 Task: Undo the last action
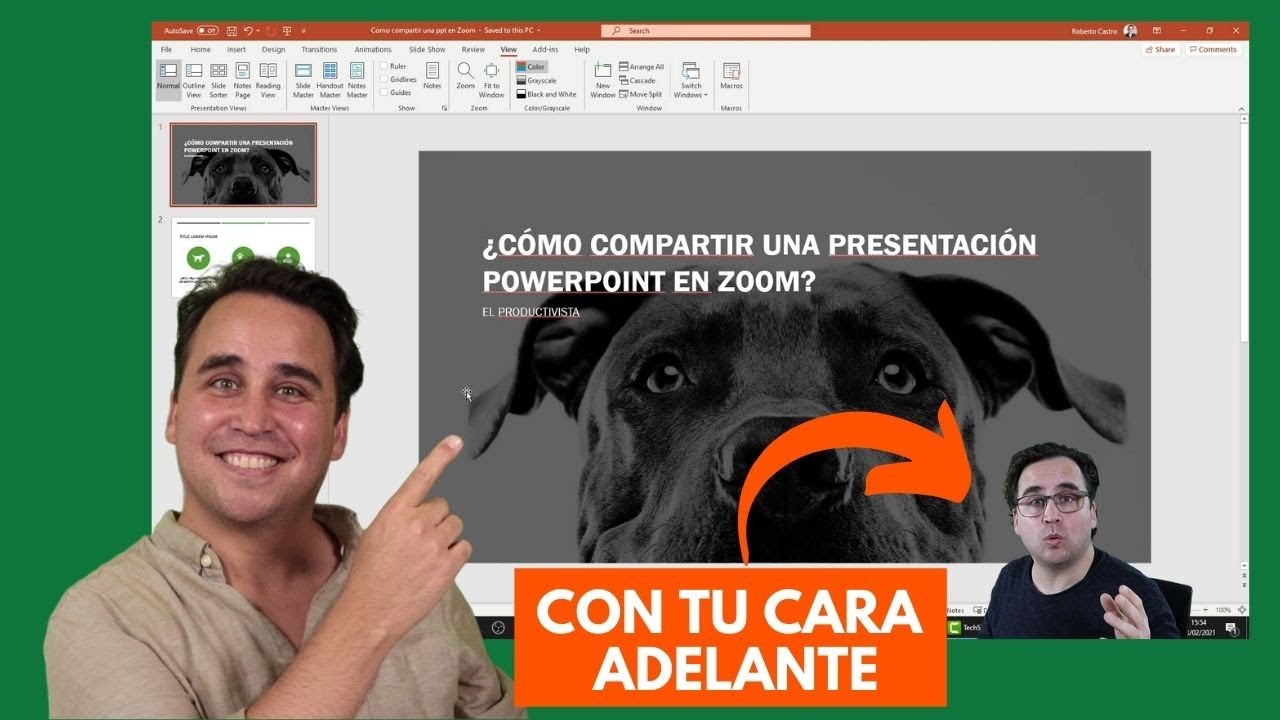click(248, 31)
